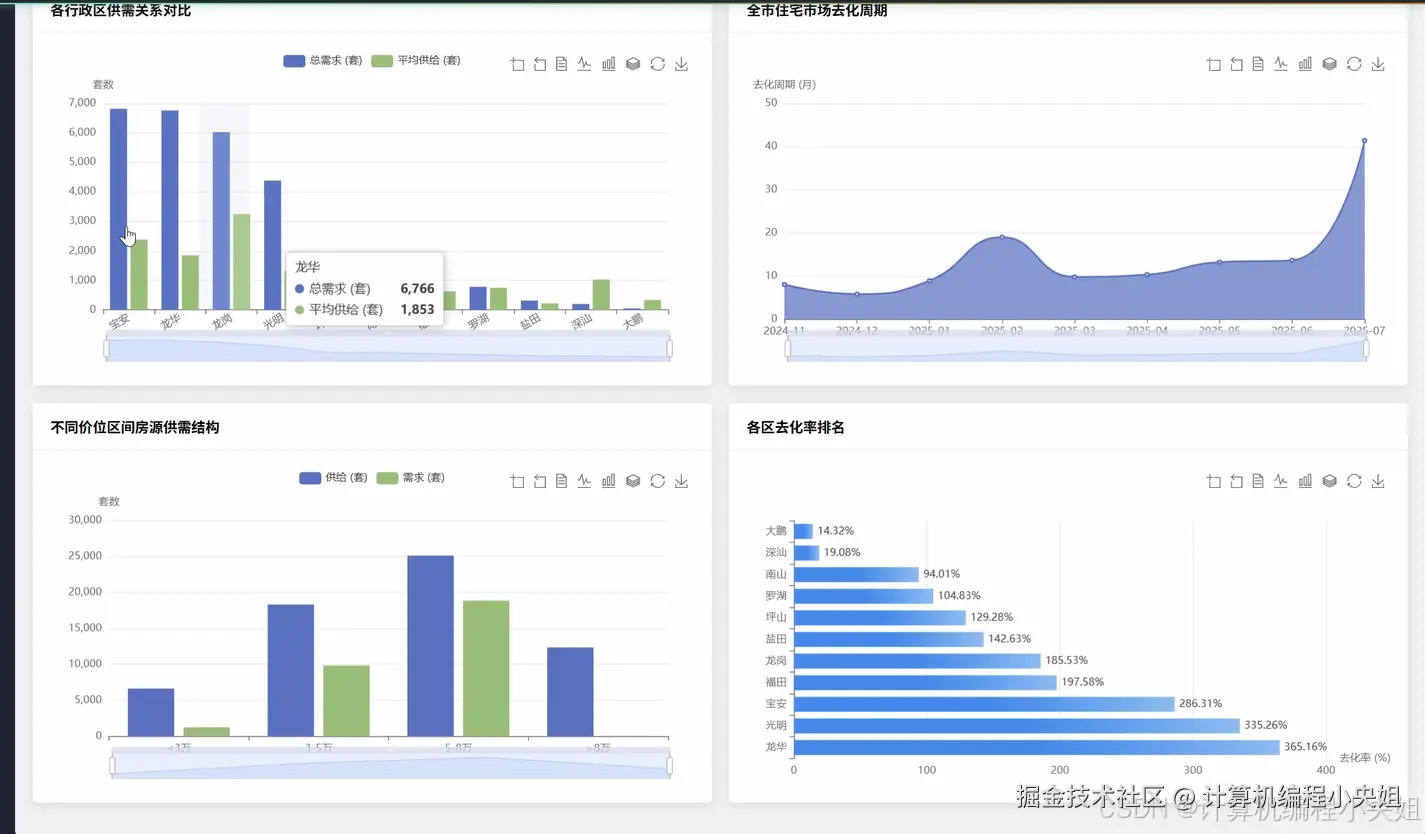Viewport: 1425px width, 834px height.
Task: Toggle the 供给 (套) legend series
Action: [x=334, y=478]
